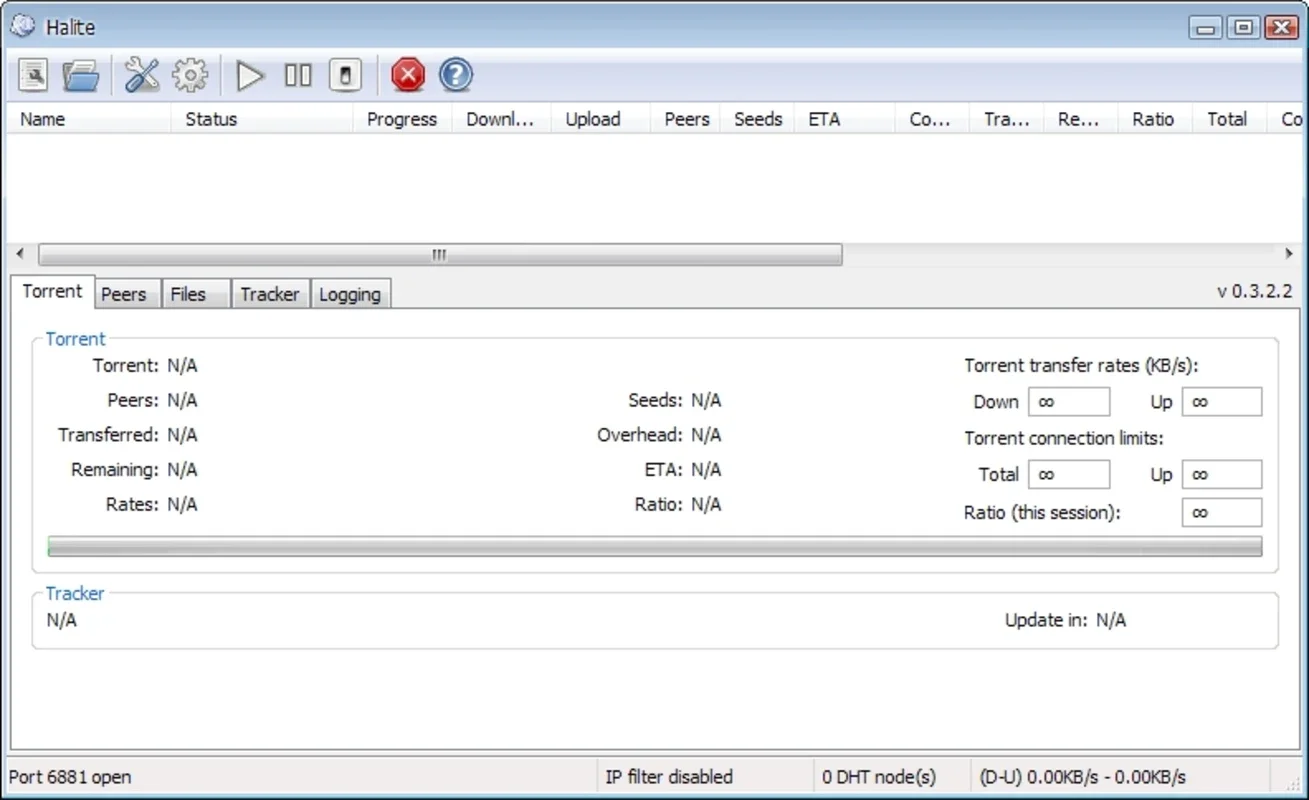Viewport: 1309px width, 800px height.
Task: Click the Tra... column header
Action: [1007, 119]
